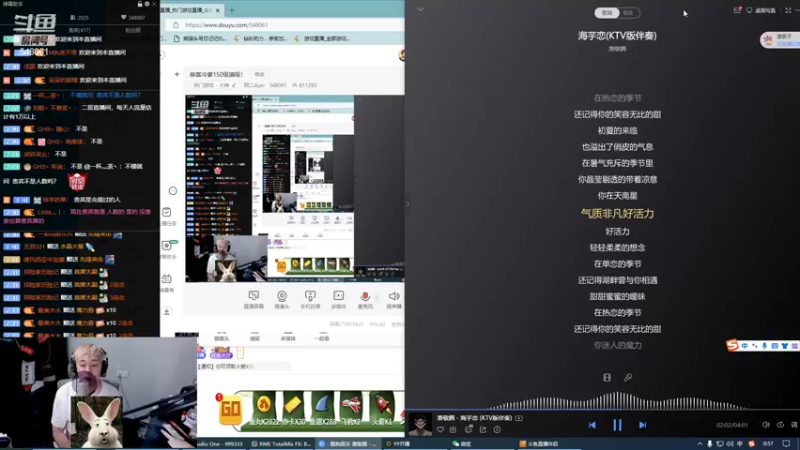
Task: Click the round minus icon in left sidebar
Action: [x=173, y=191]
